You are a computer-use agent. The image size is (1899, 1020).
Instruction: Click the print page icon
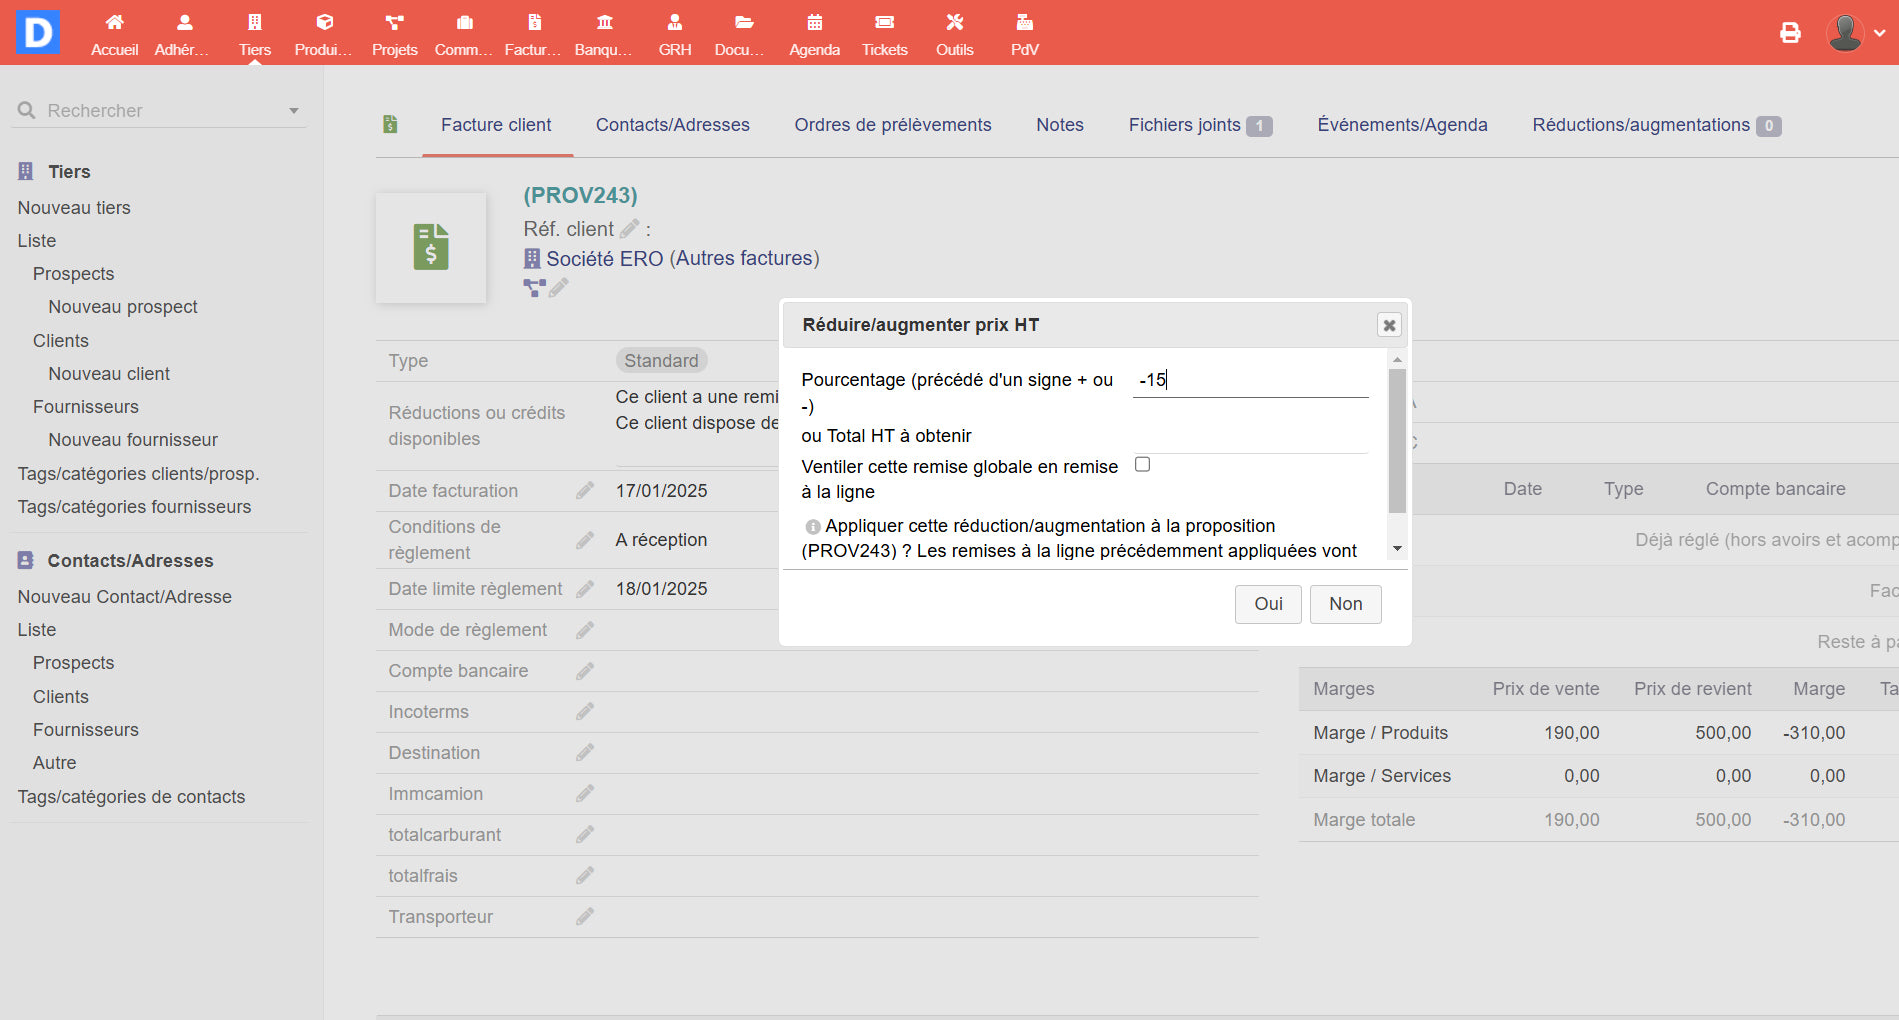point(1790,33)
